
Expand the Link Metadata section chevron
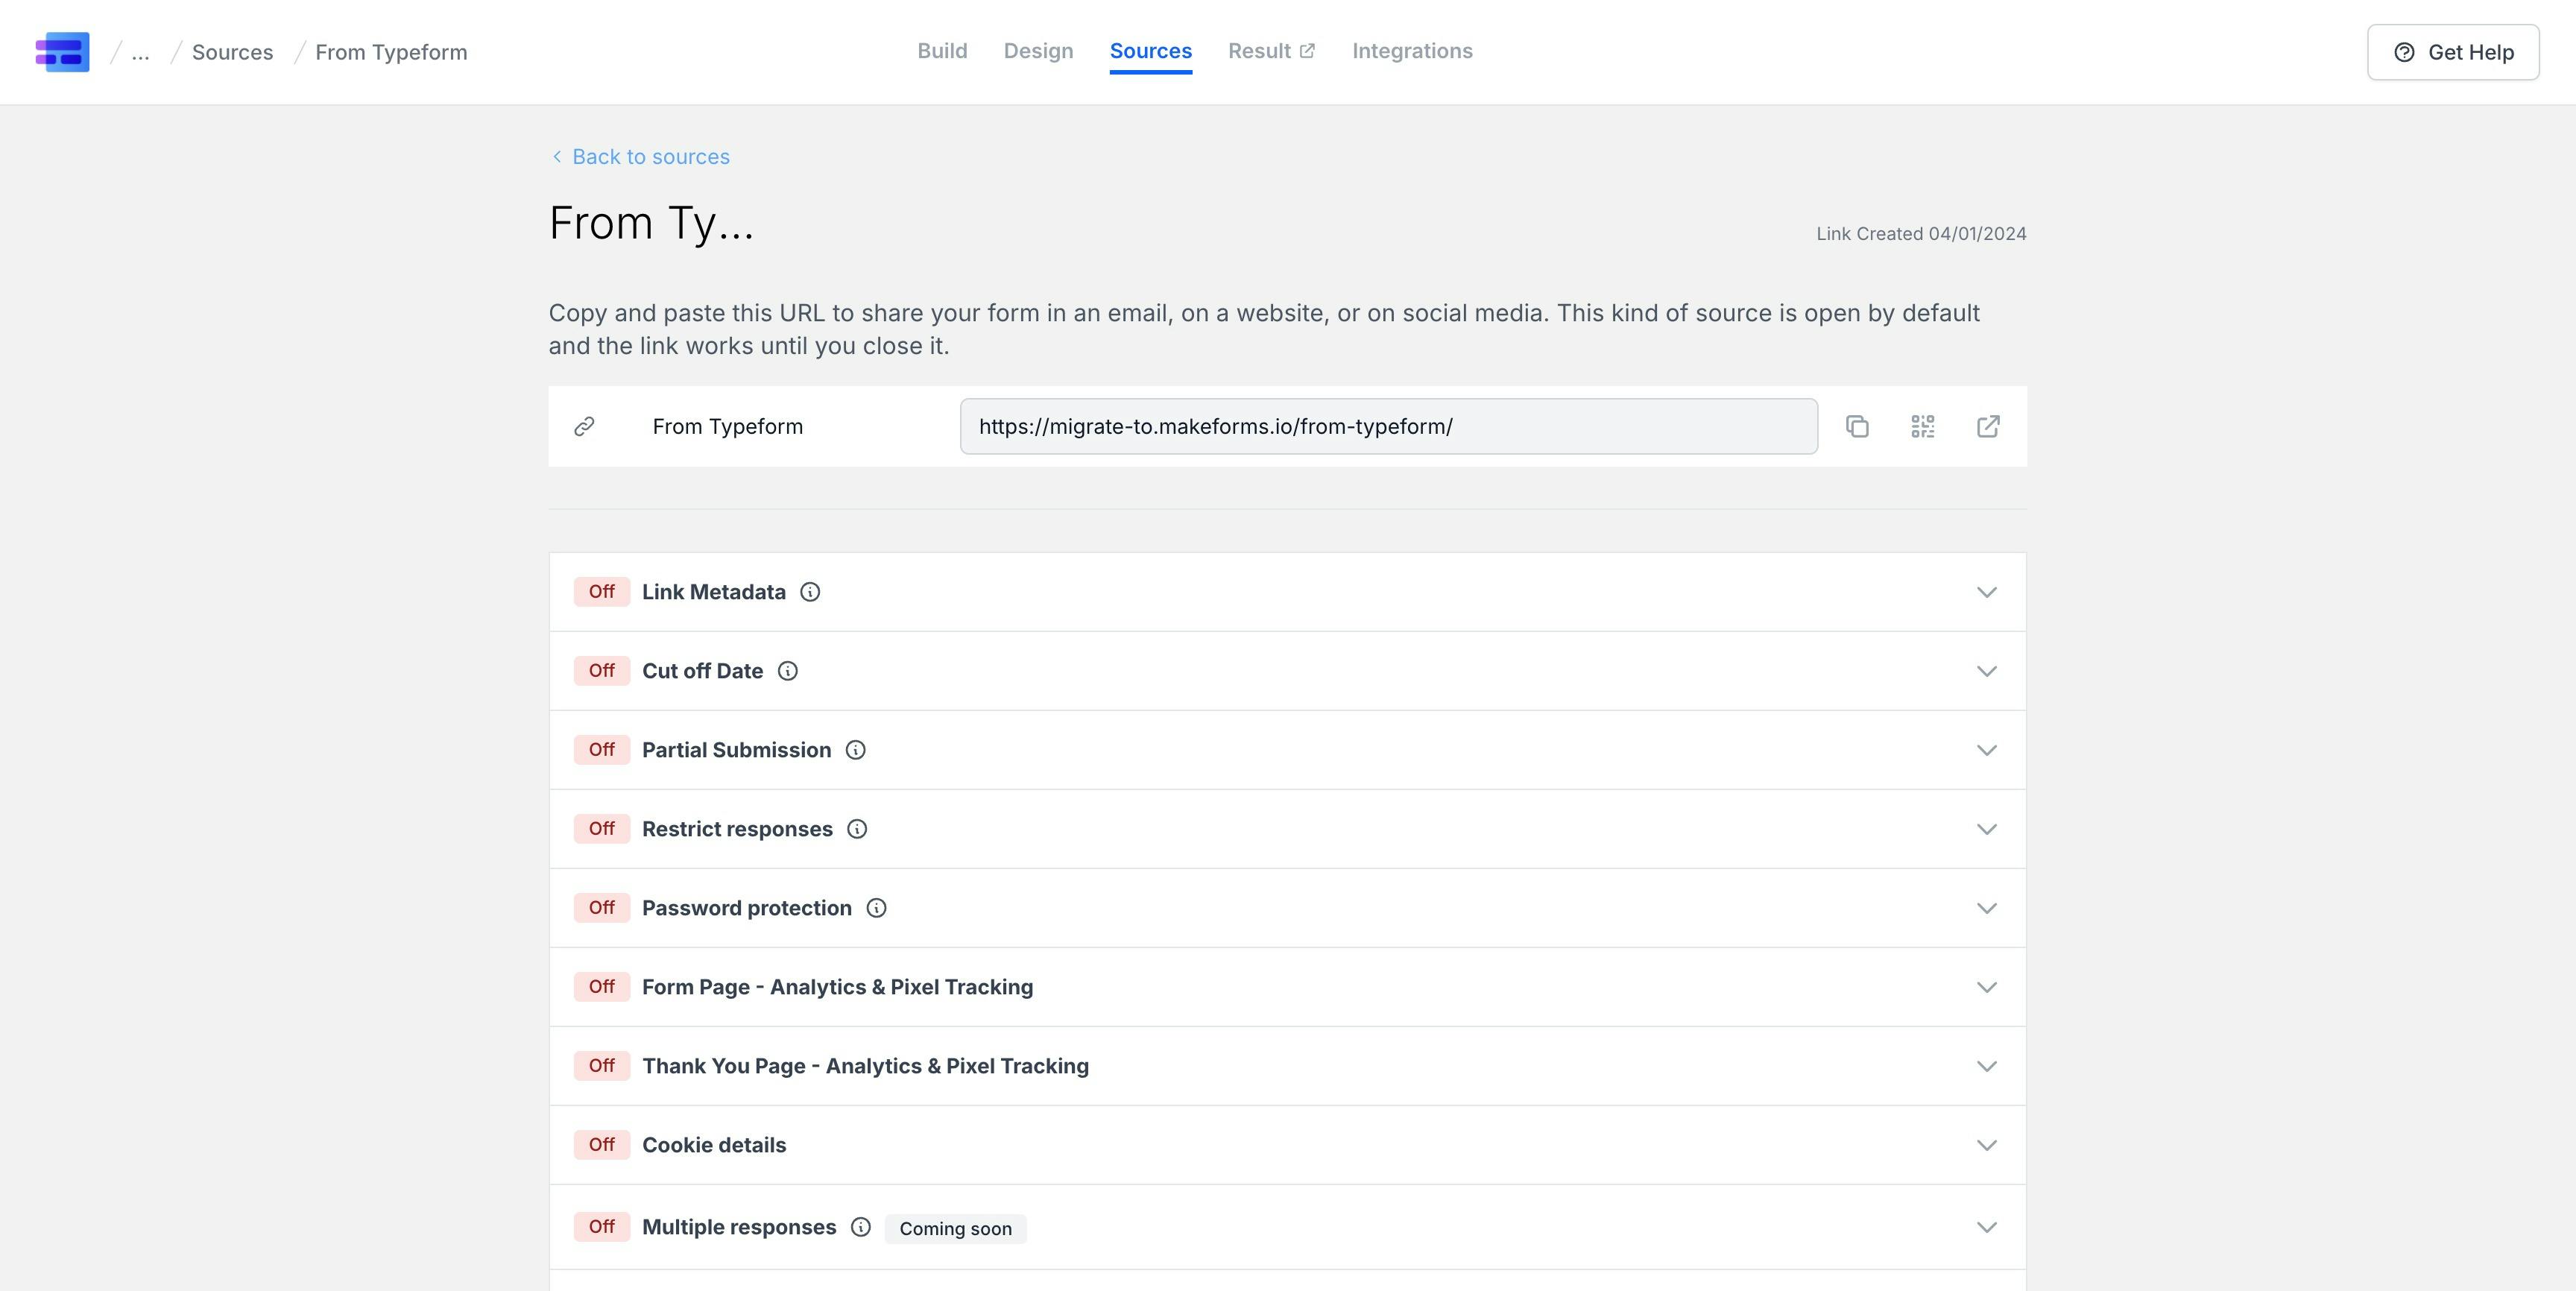pos(1987,592)
